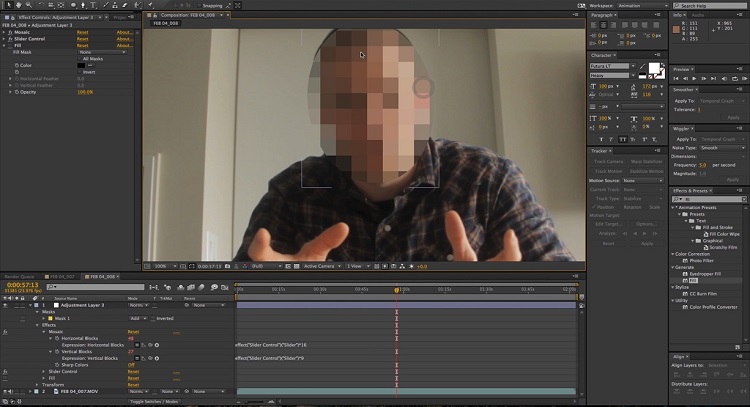The width and height of the screenshot is (750, 407).
Task: Open expression language menu for Vertical Blocks
Action: [x=157, y=358]
